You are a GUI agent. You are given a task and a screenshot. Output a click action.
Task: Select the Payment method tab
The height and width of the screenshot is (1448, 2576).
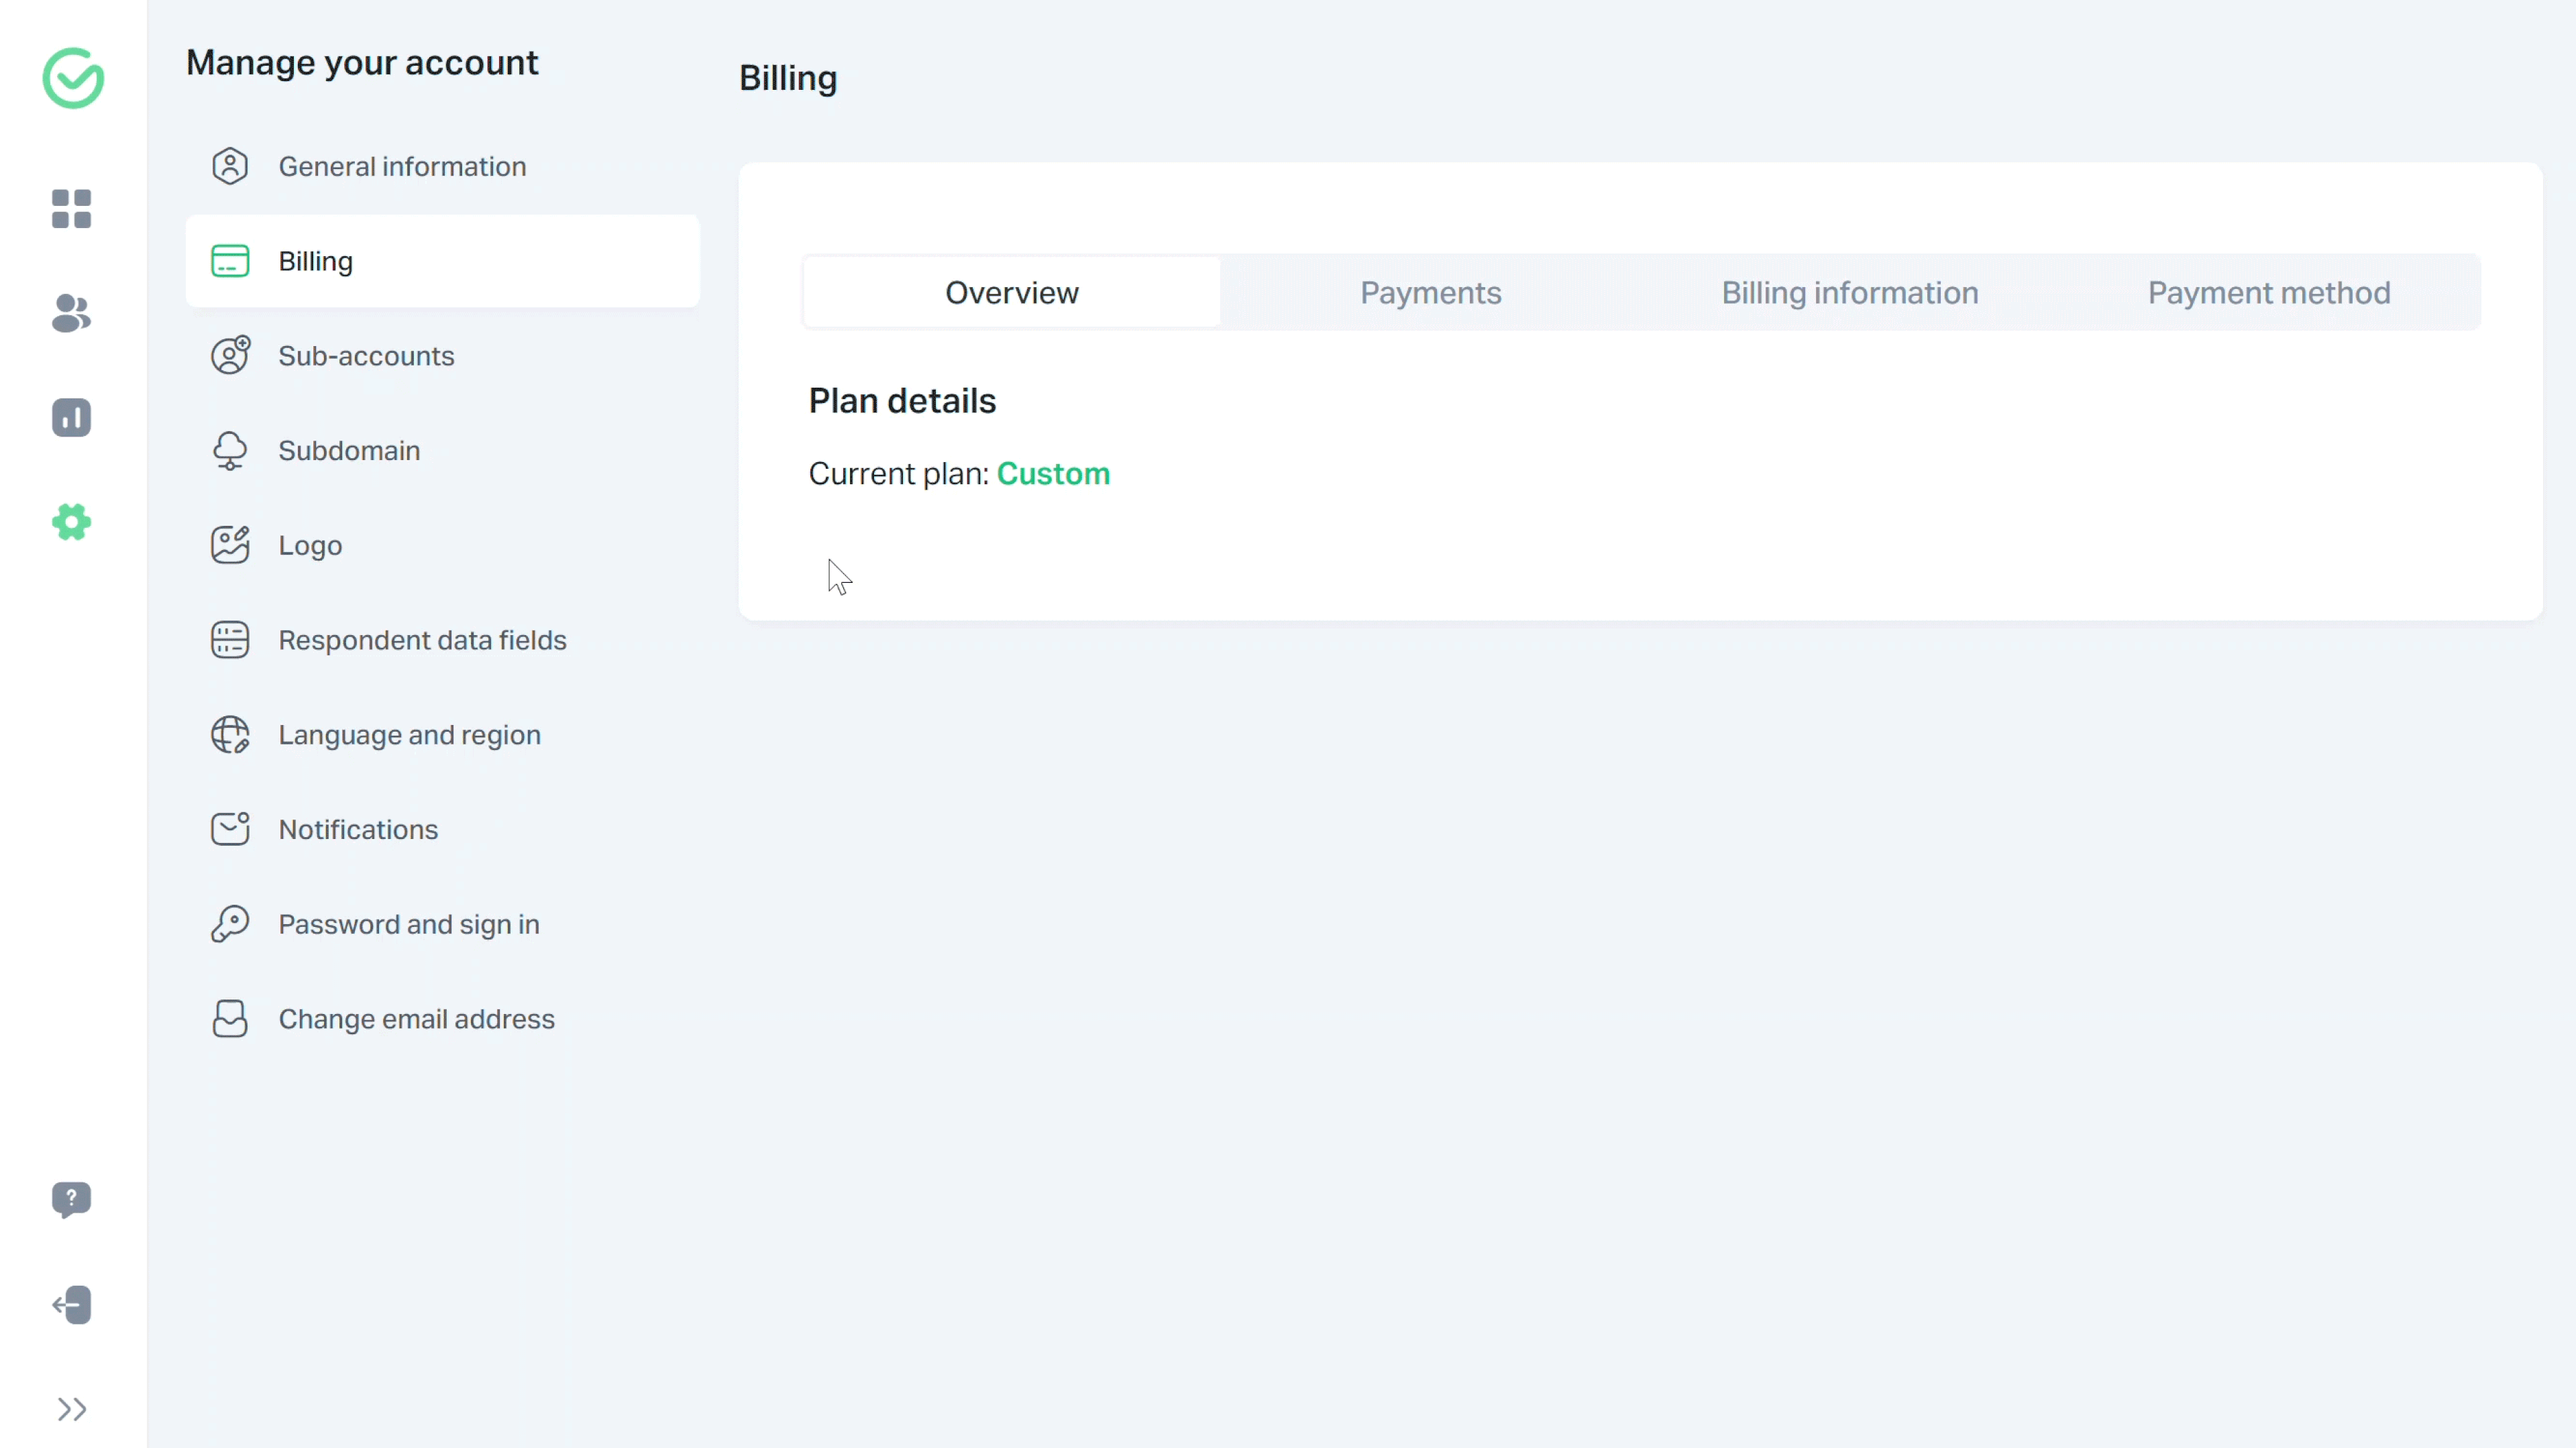tap(2268, 293)
